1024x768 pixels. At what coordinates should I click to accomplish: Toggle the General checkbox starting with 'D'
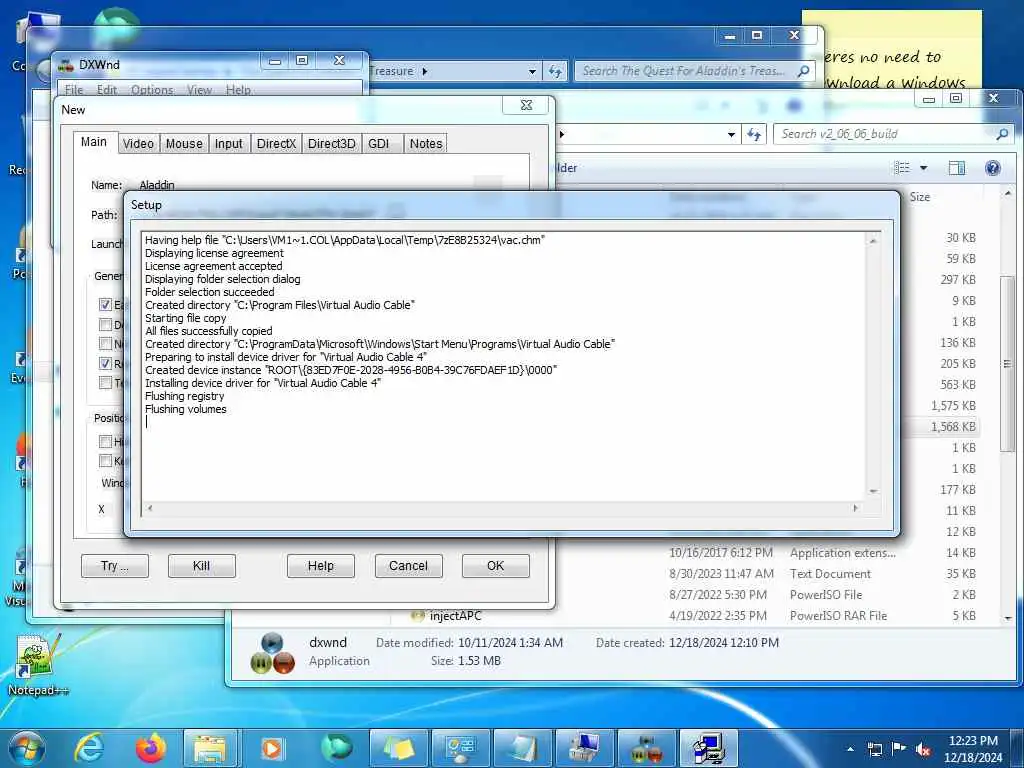(105, 325)
